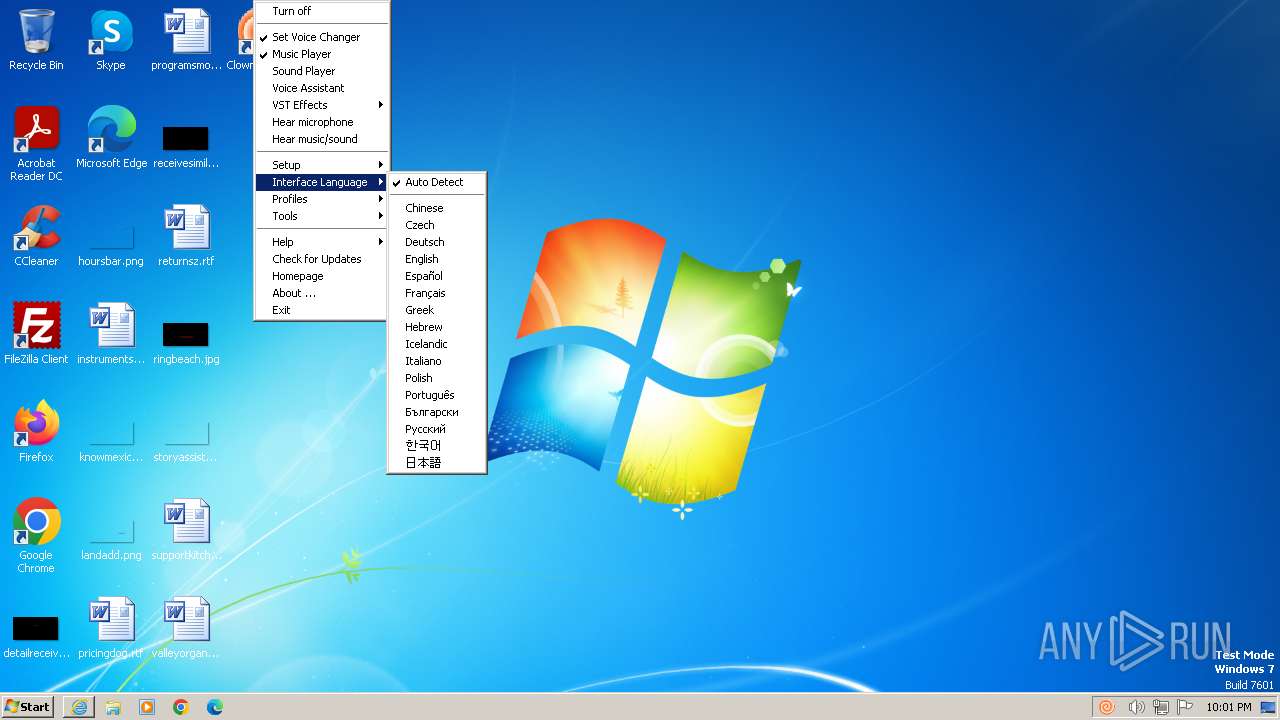Choose Turn off in the menu
This screenshot has width=1280, height=720.
click(321, 11)
